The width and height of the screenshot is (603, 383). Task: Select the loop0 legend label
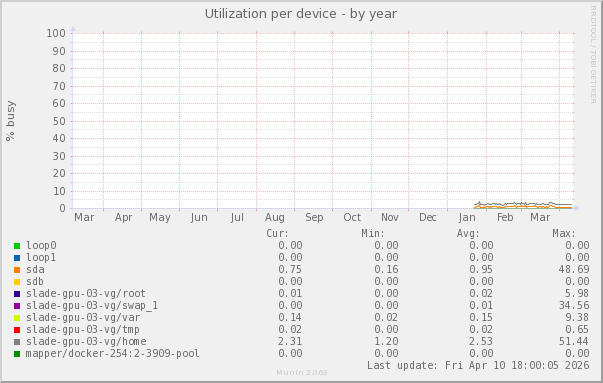coord(41,245)
